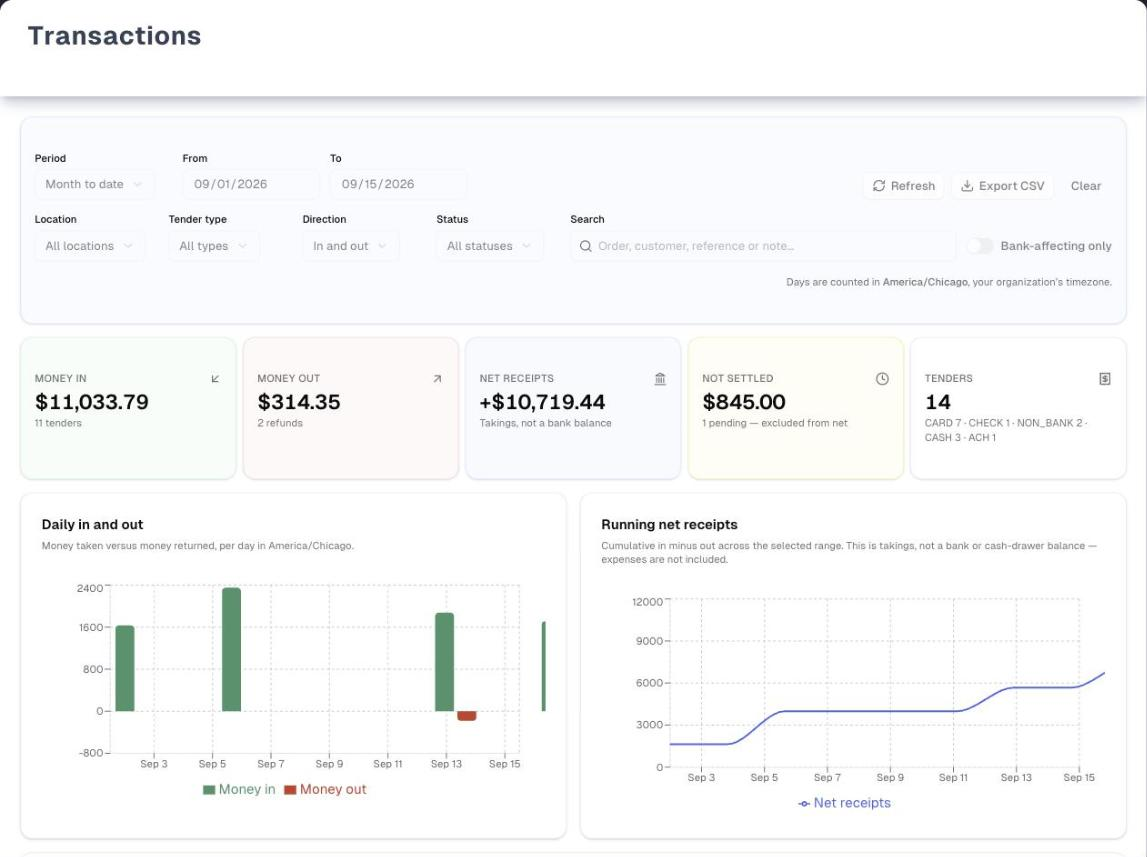Click the Net Receipts bank icon
Image resolution: width=1147 pixels, height=857 pixels.
coord(660,379)
